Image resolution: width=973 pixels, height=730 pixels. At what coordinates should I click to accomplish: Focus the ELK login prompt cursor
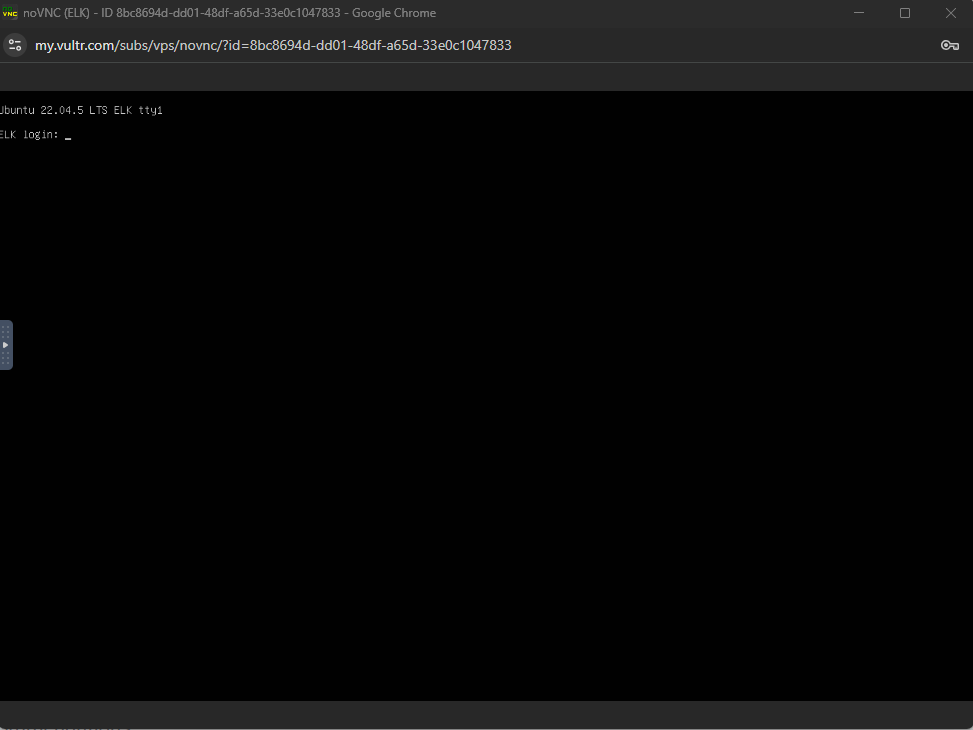[68, 135]
